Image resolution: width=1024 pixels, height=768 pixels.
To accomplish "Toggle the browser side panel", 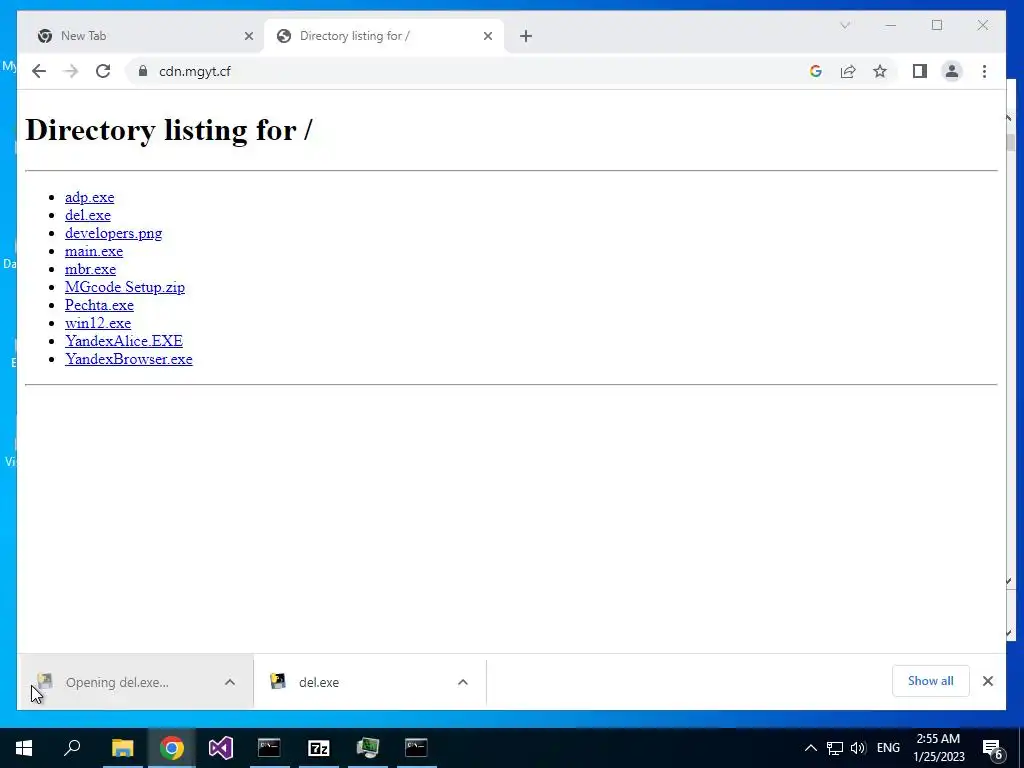I will tap(920, 71).
